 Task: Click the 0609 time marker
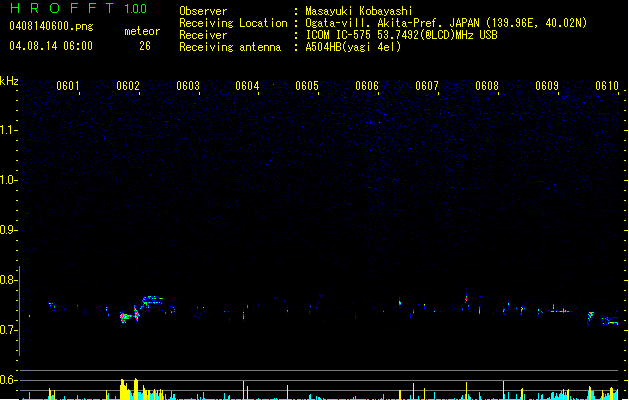(x=547, y=86)
